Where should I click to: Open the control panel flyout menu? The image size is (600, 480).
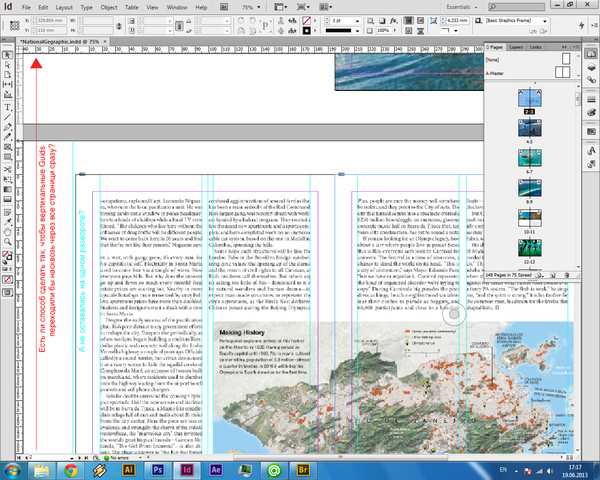click(594, 25)
